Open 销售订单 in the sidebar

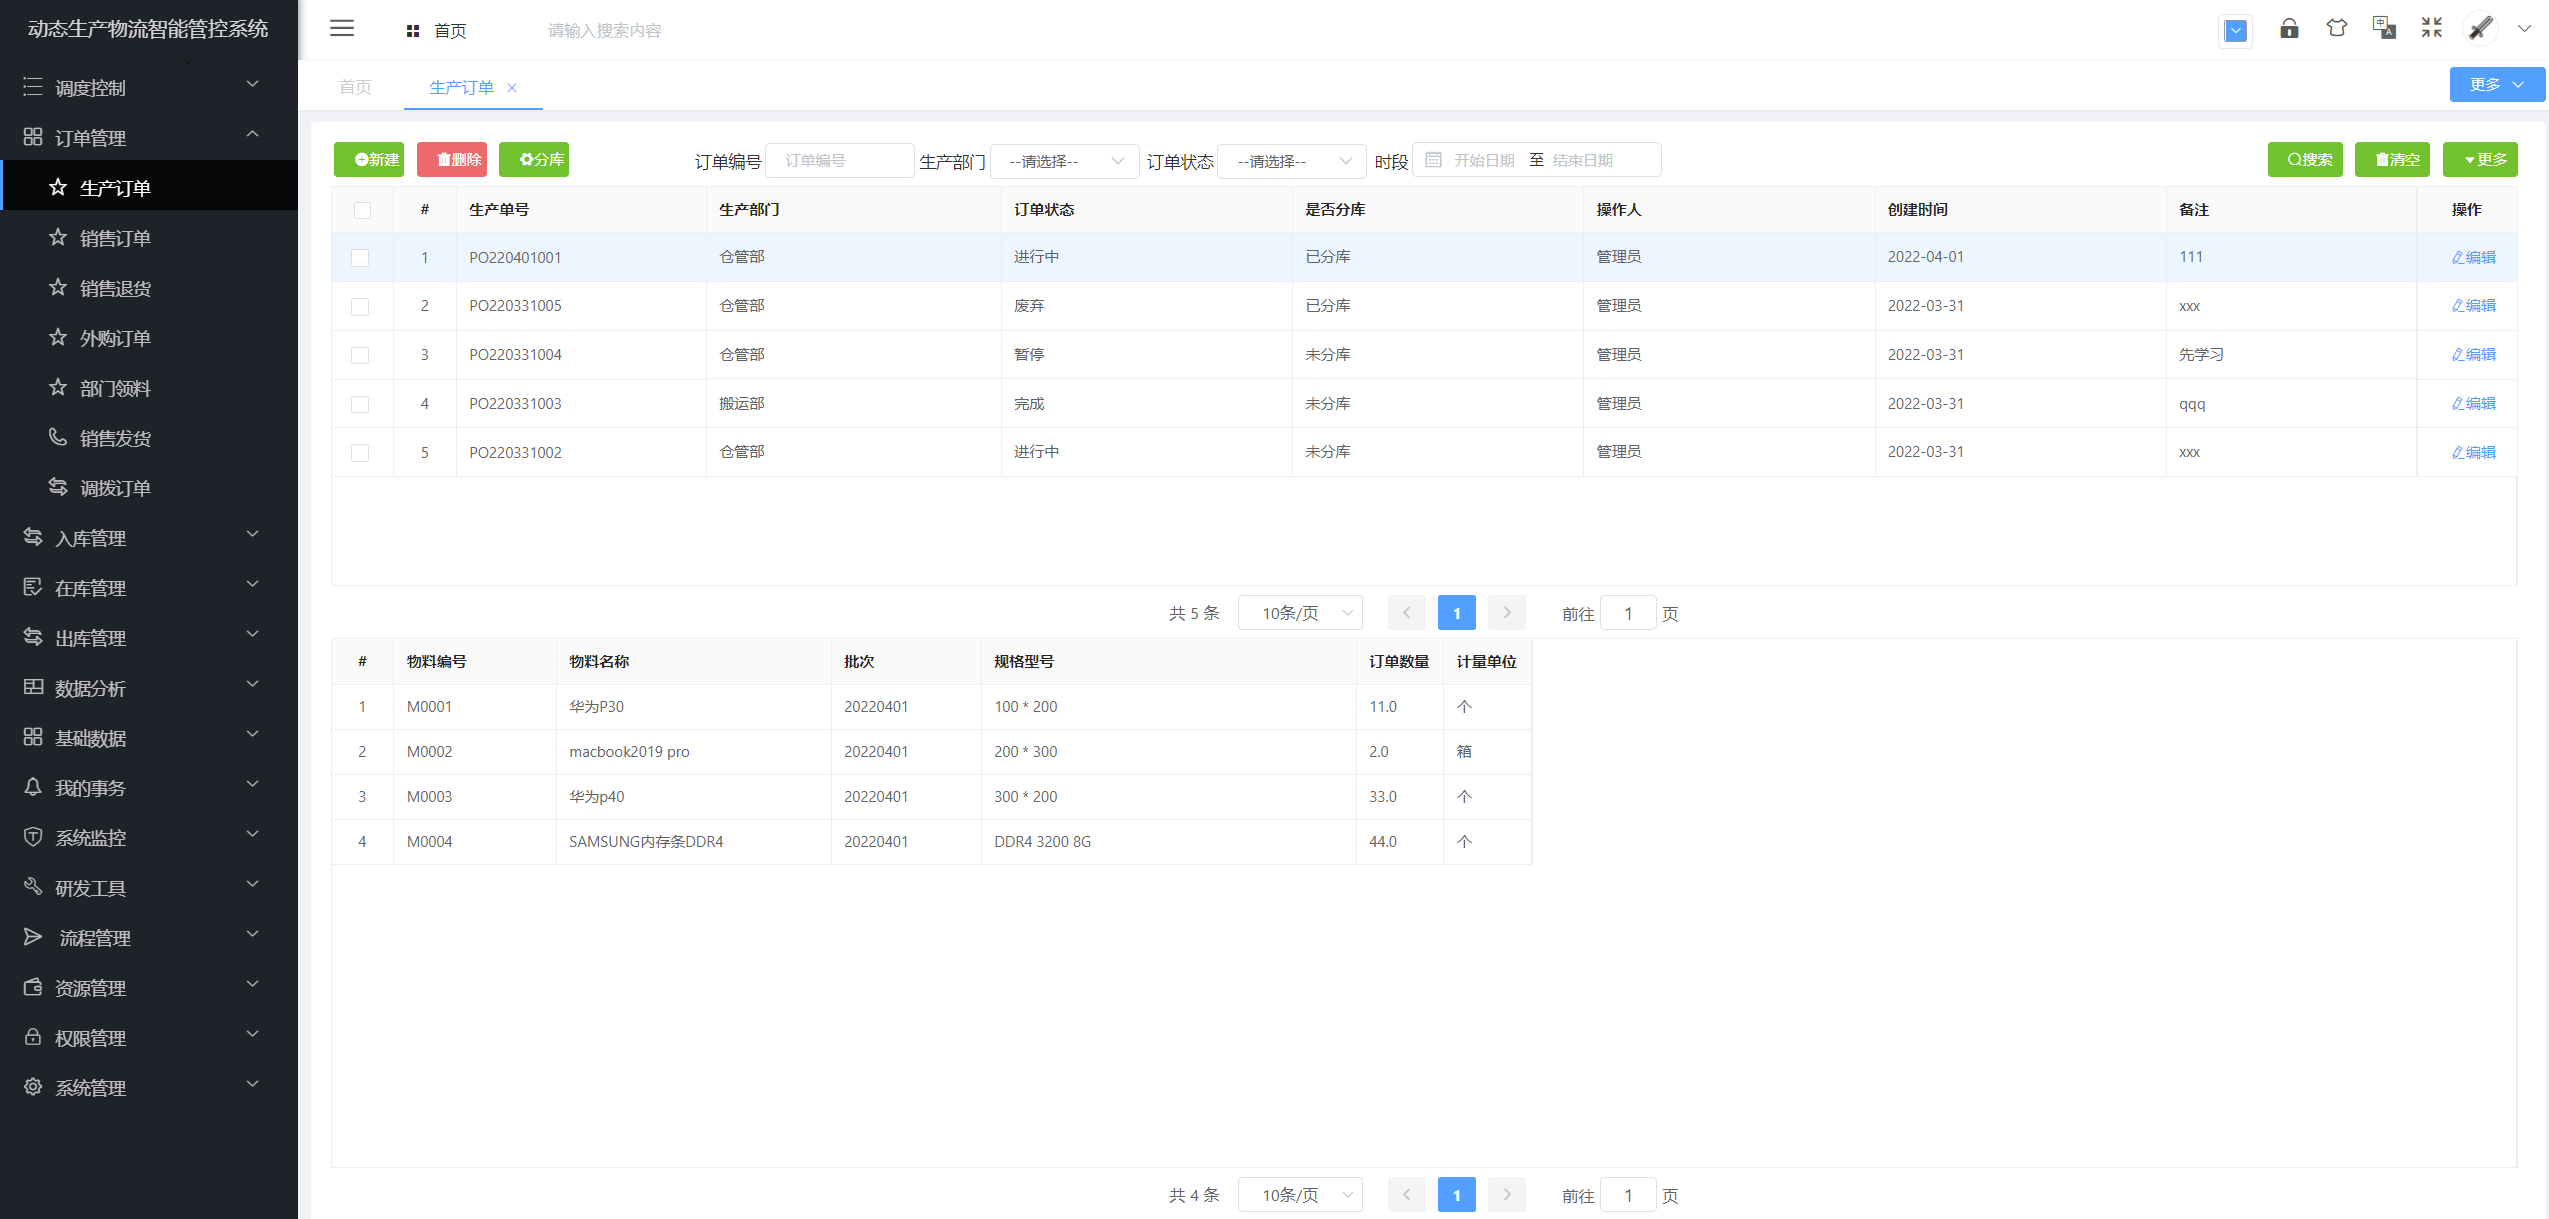point(149,238)
